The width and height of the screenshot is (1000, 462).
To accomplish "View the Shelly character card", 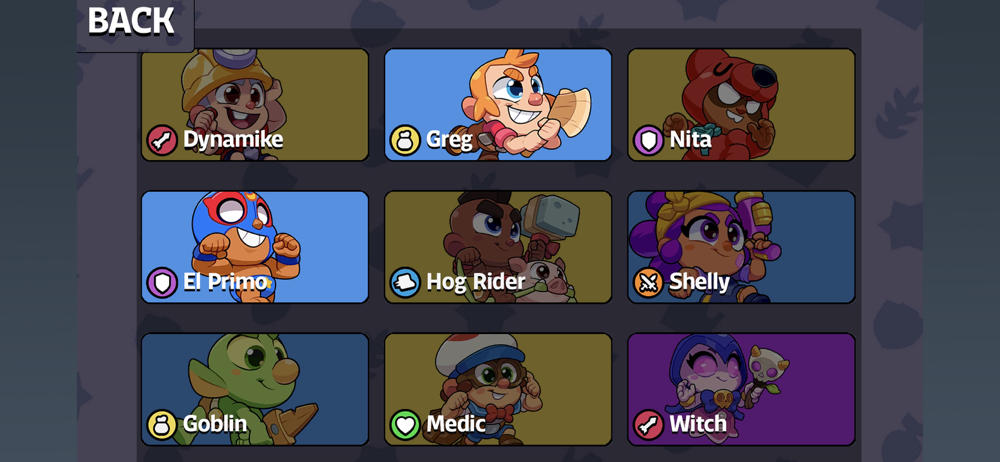I will click(741, 247).
